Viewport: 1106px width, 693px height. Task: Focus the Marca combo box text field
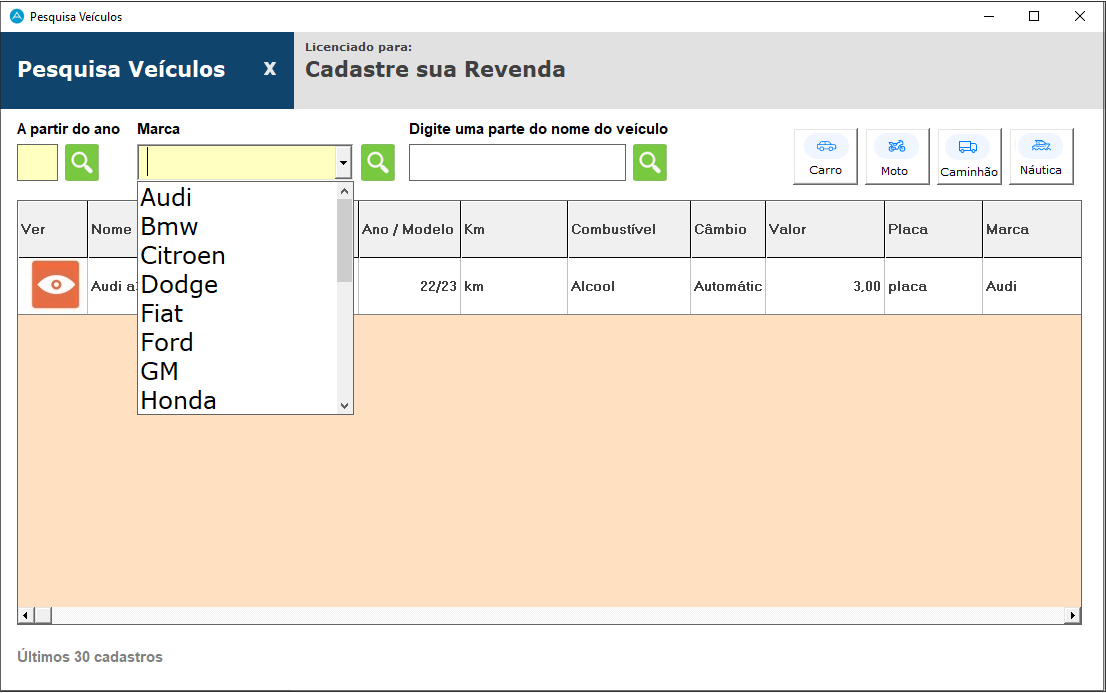coord(237,163)
